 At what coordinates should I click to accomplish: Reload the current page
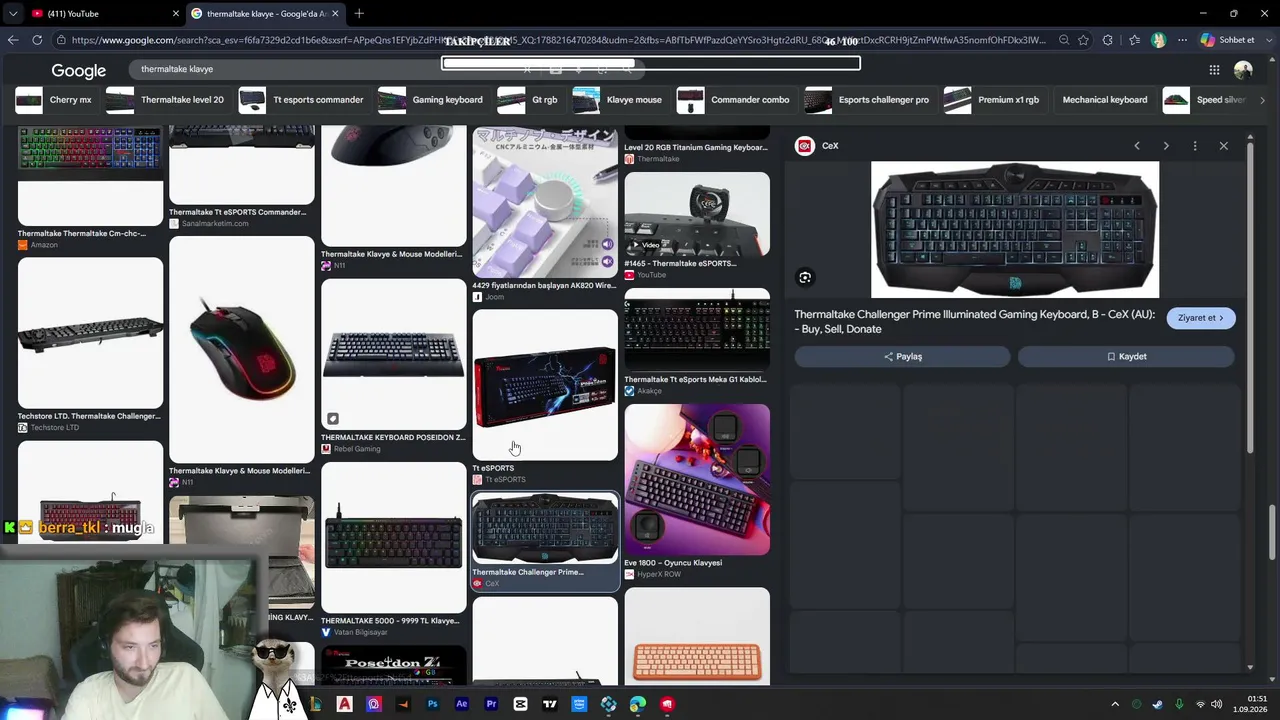(x=37, y=40)
